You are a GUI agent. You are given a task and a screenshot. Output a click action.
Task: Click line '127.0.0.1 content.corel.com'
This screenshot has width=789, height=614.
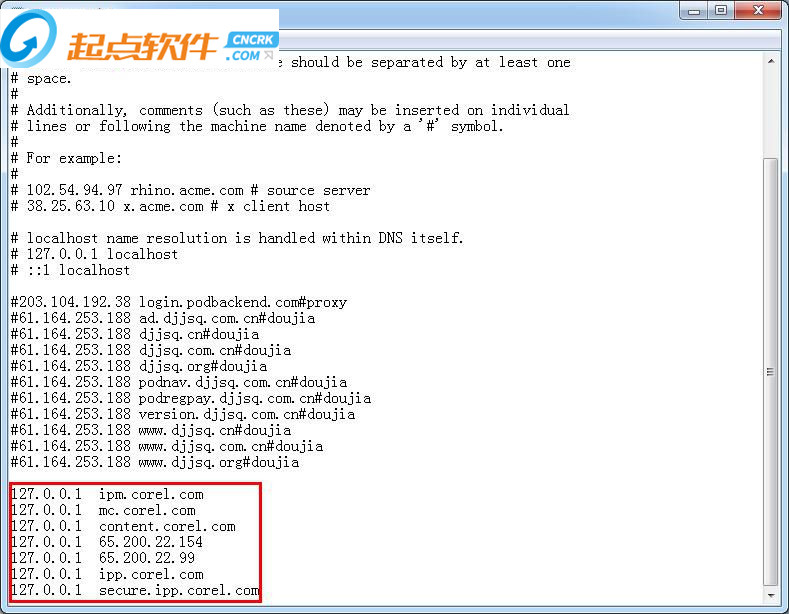(x=123, y=526)
